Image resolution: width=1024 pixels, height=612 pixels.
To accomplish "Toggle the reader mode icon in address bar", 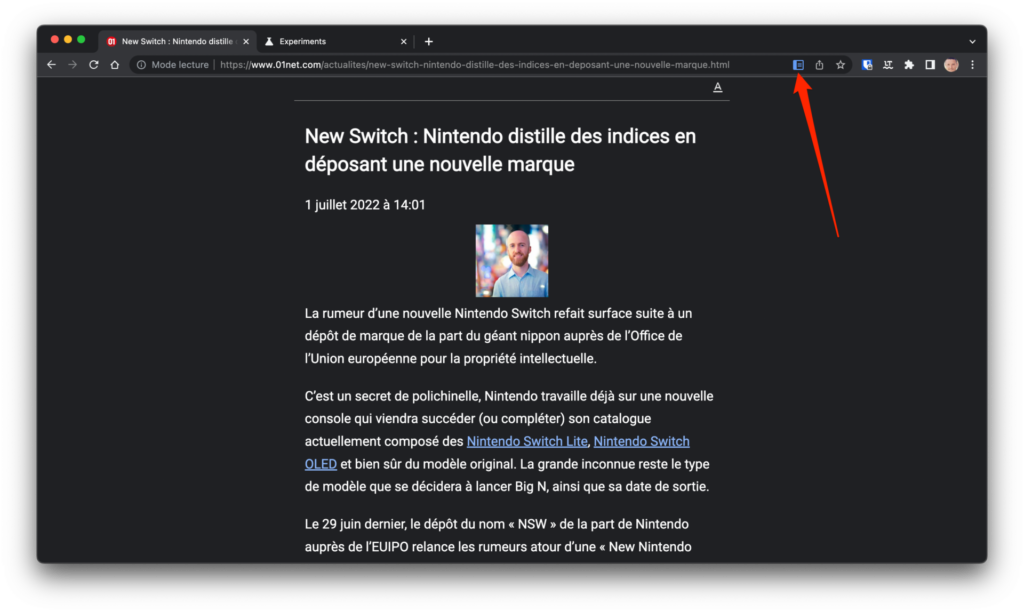I will [x=798, y=65].
